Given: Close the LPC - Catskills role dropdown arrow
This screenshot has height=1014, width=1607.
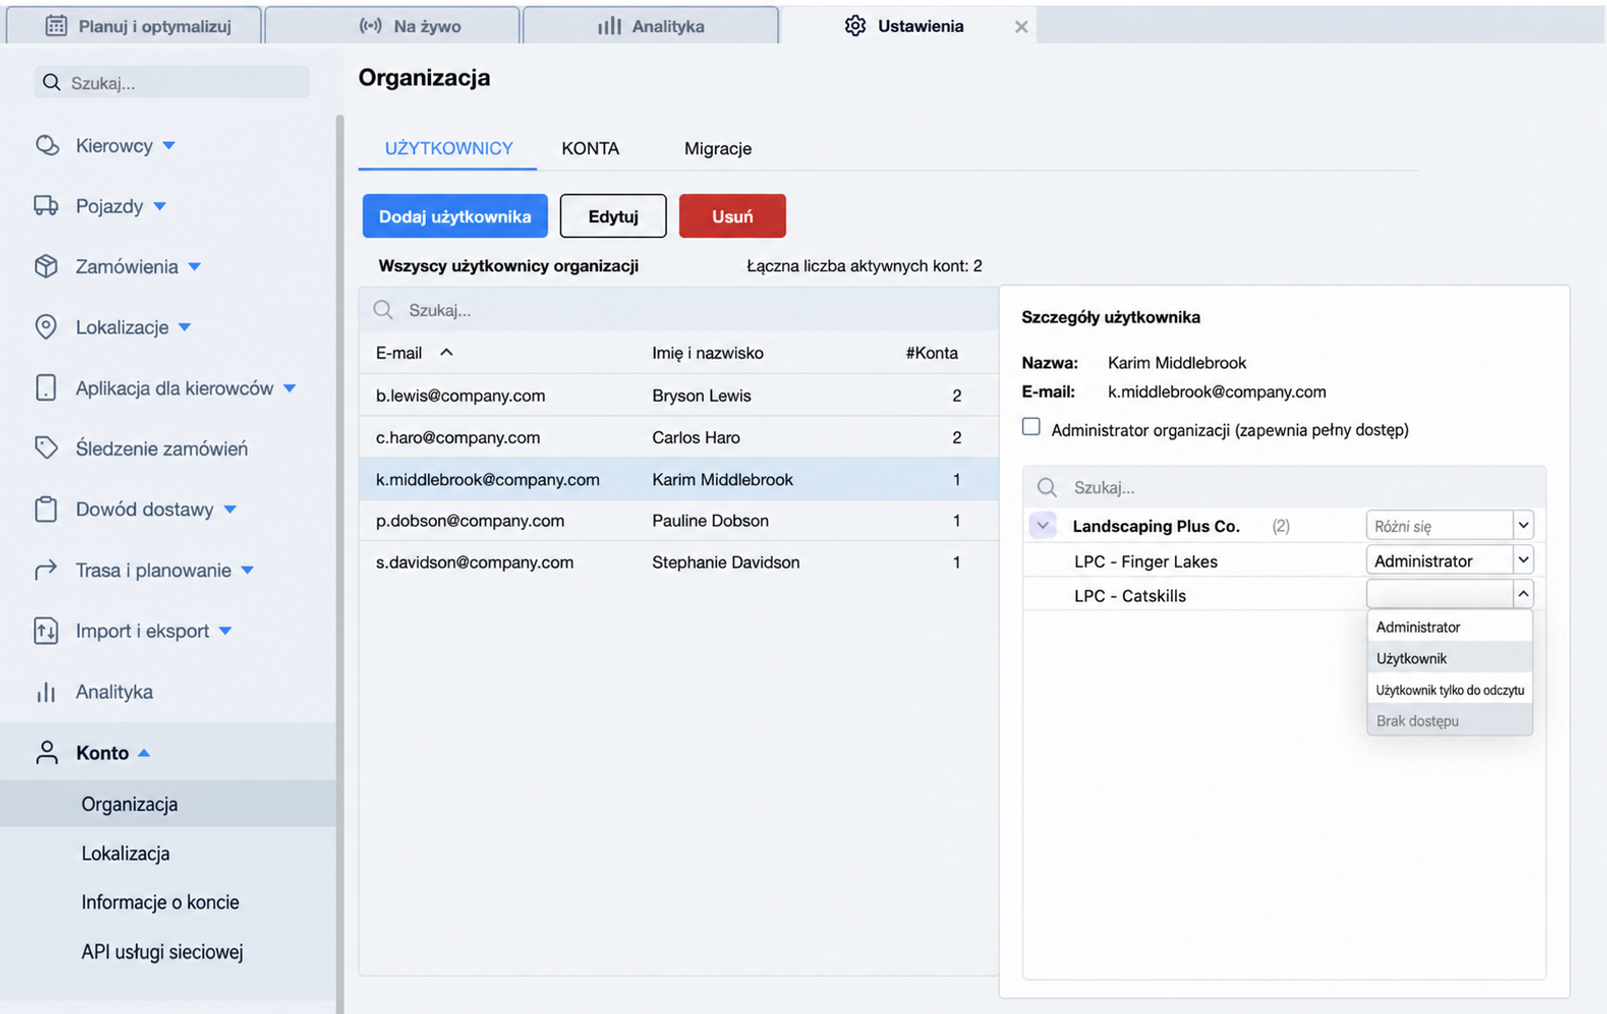Looking at the screenshot, I should [x=1523, y=594].
